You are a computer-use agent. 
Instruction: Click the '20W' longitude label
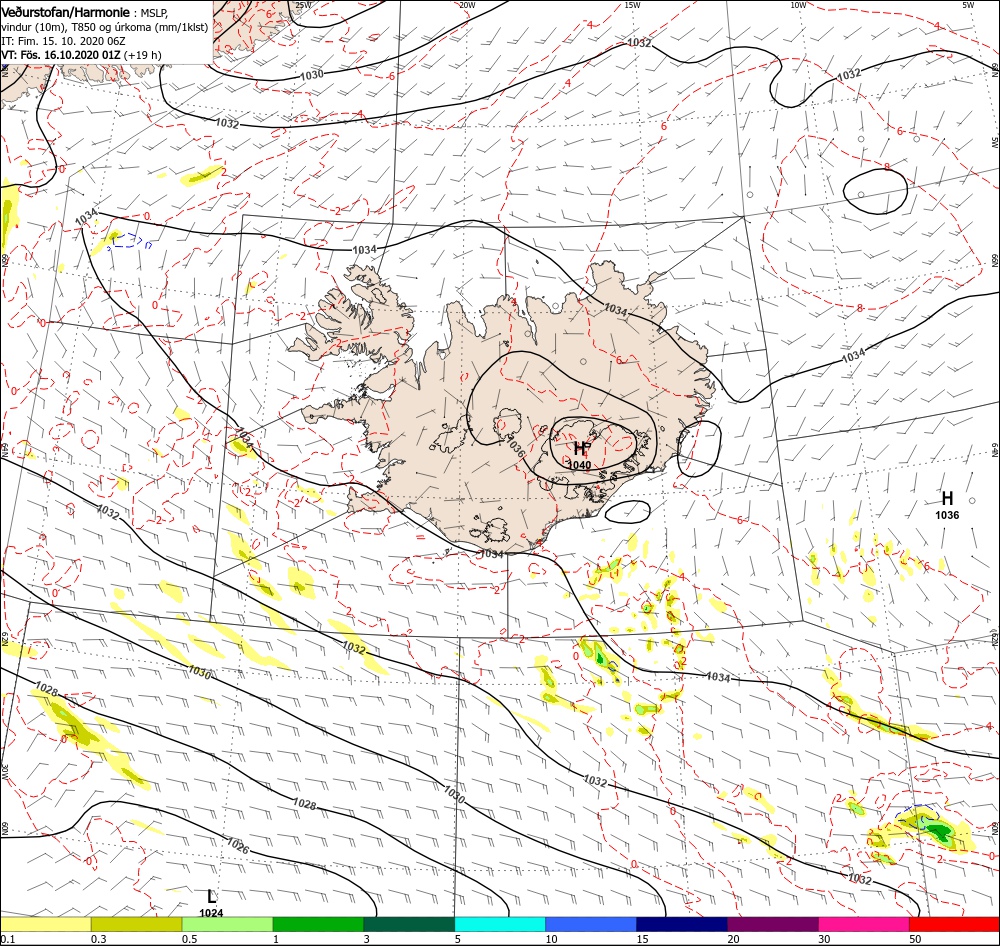(467, 5)
